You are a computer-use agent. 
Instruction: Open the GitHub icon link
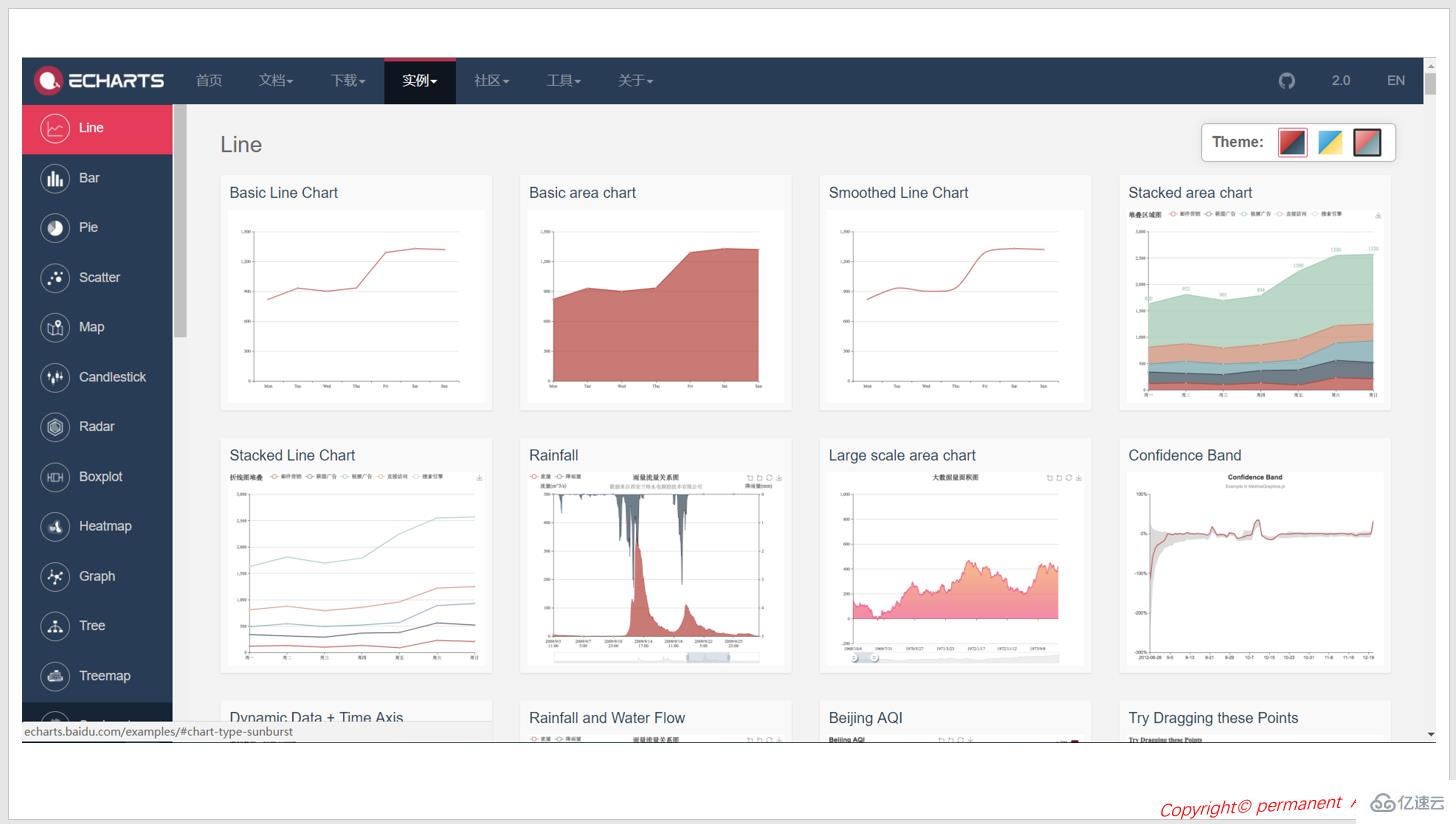[x=1287, y=81]
